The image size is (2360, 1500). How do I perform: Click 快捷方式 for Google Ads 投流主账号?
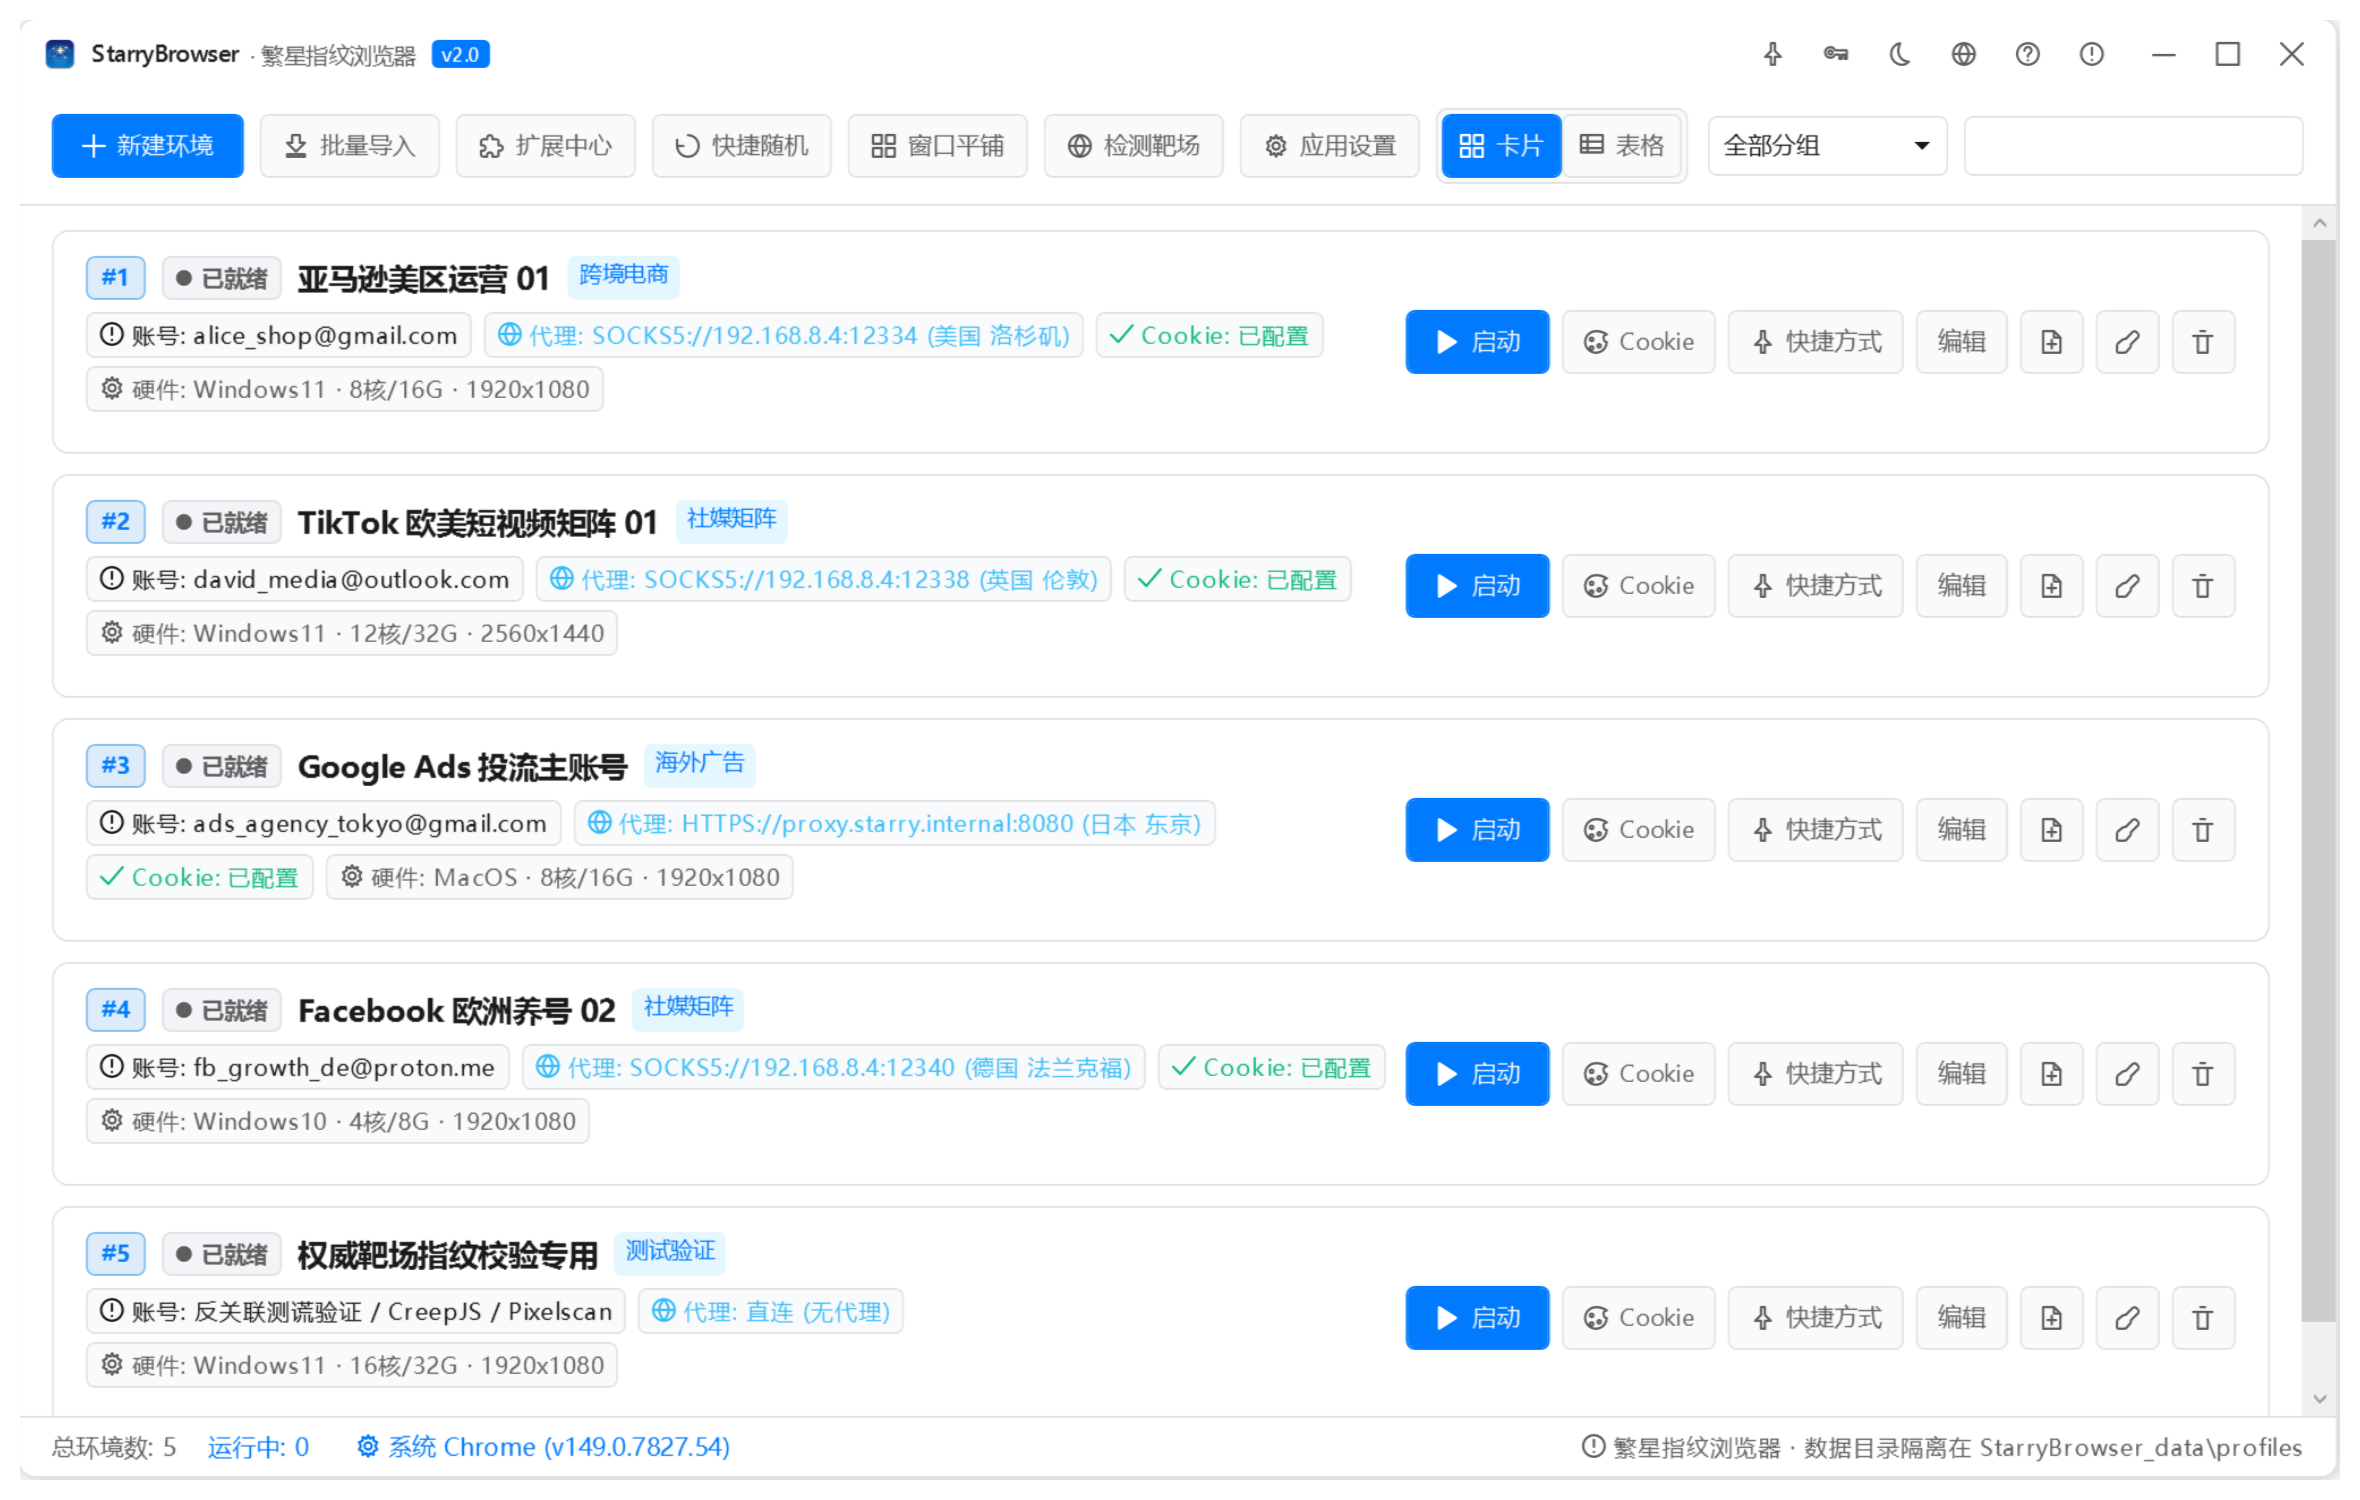[1815, 830]
